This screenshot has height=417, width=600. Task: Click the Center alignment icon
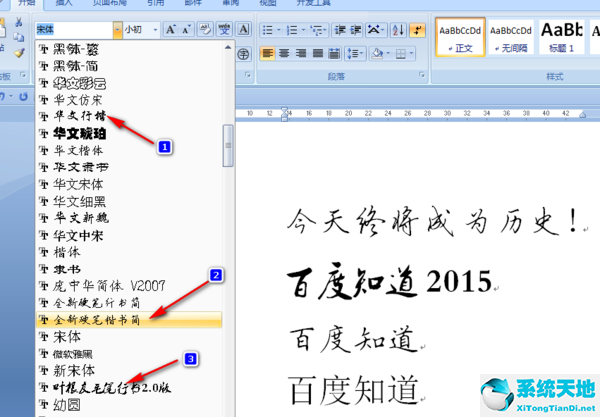284,54
